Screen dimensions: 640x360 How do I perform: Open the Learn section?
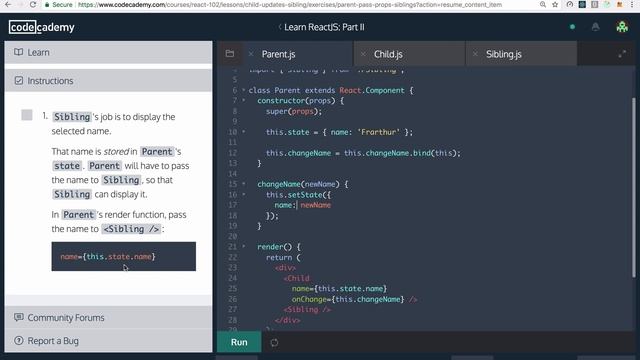coord(108,52)
